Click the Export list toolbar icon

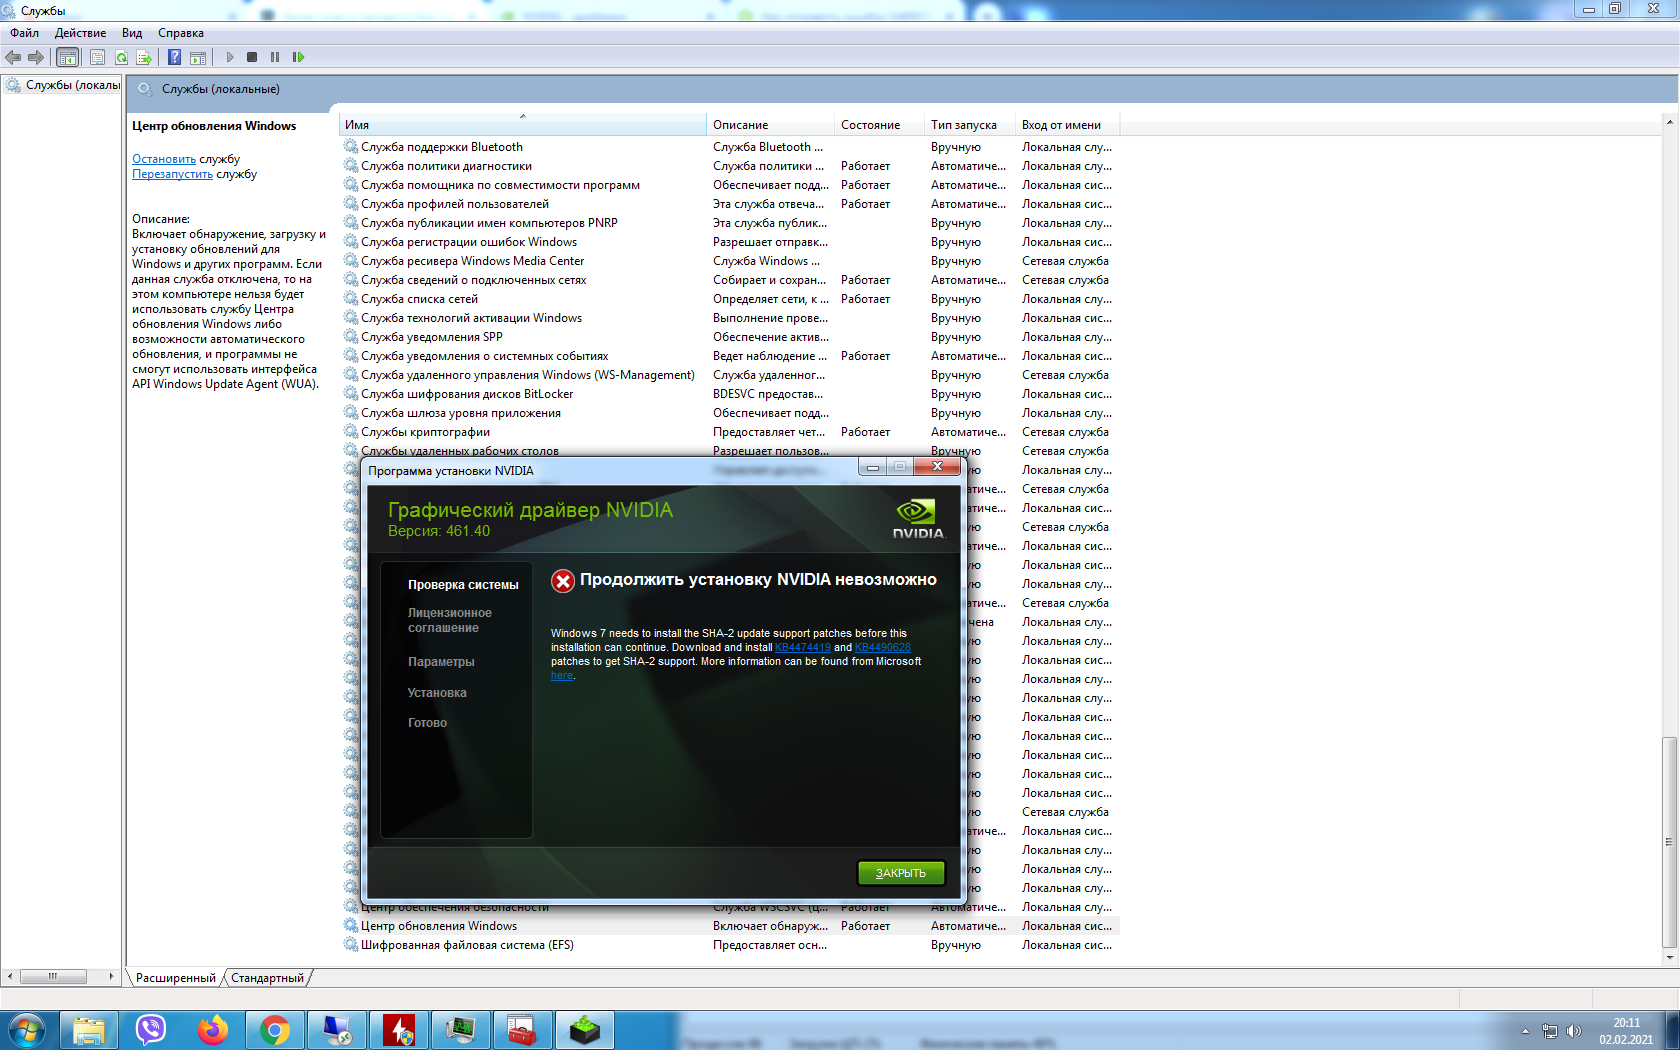[x=144, y=57]
